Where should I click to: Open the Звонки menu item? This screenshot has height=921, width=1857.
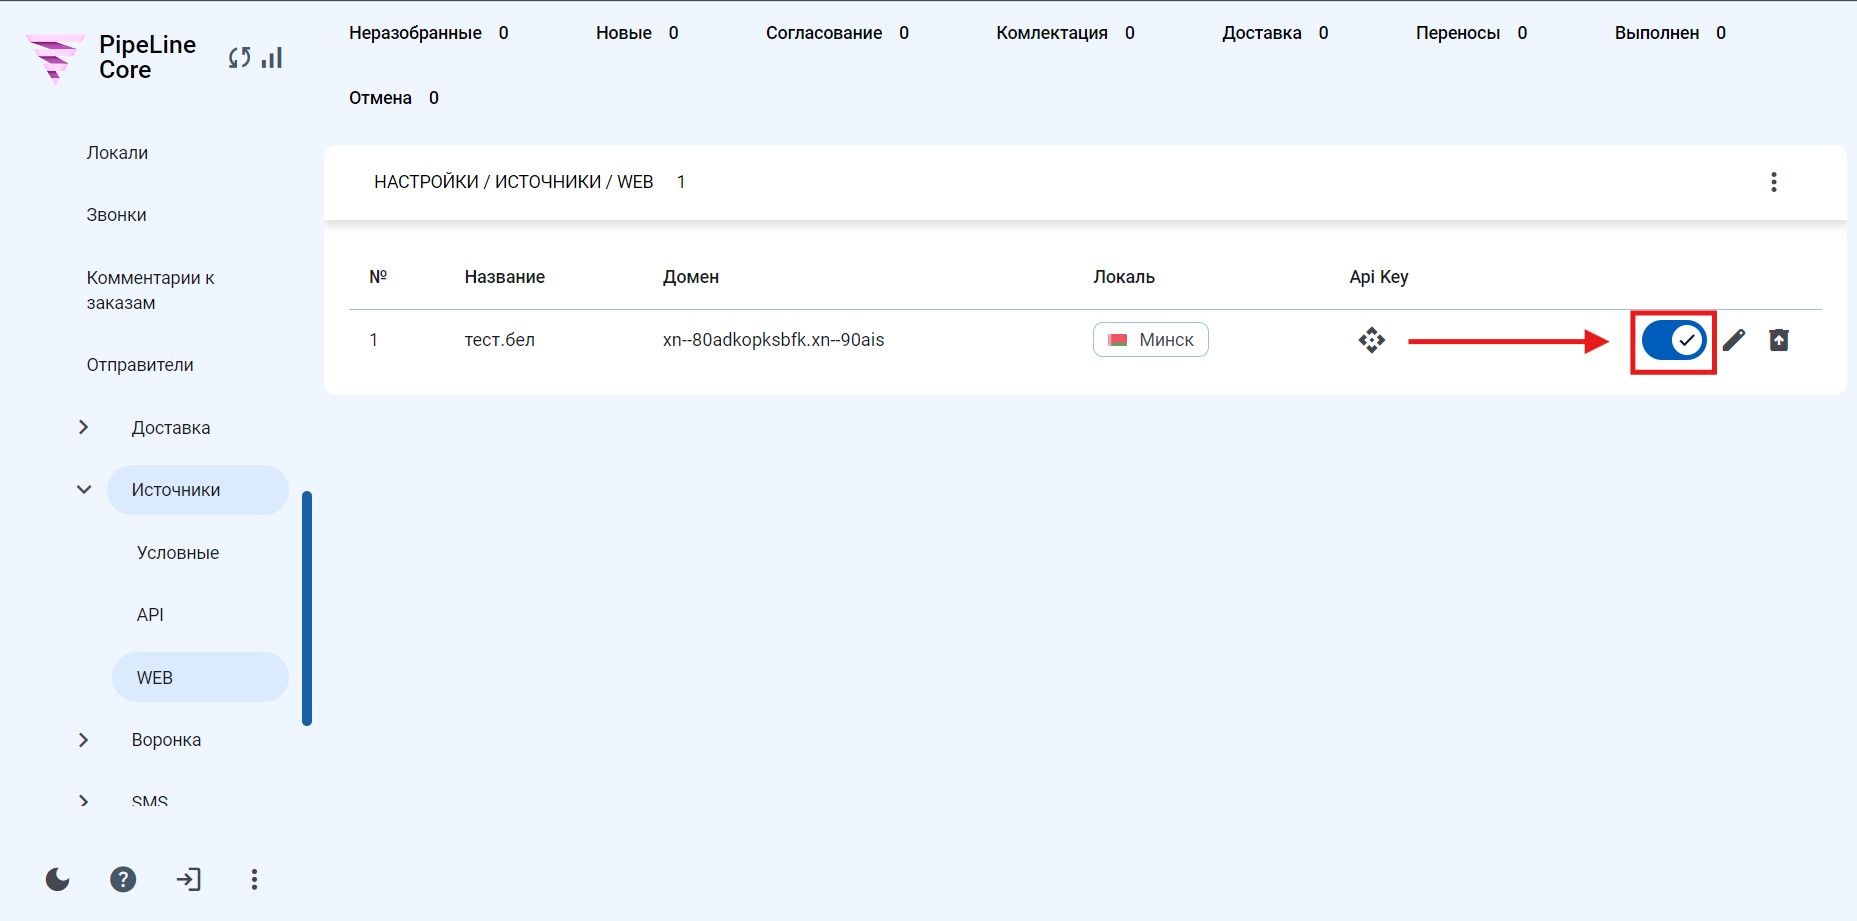pos(116,215)
